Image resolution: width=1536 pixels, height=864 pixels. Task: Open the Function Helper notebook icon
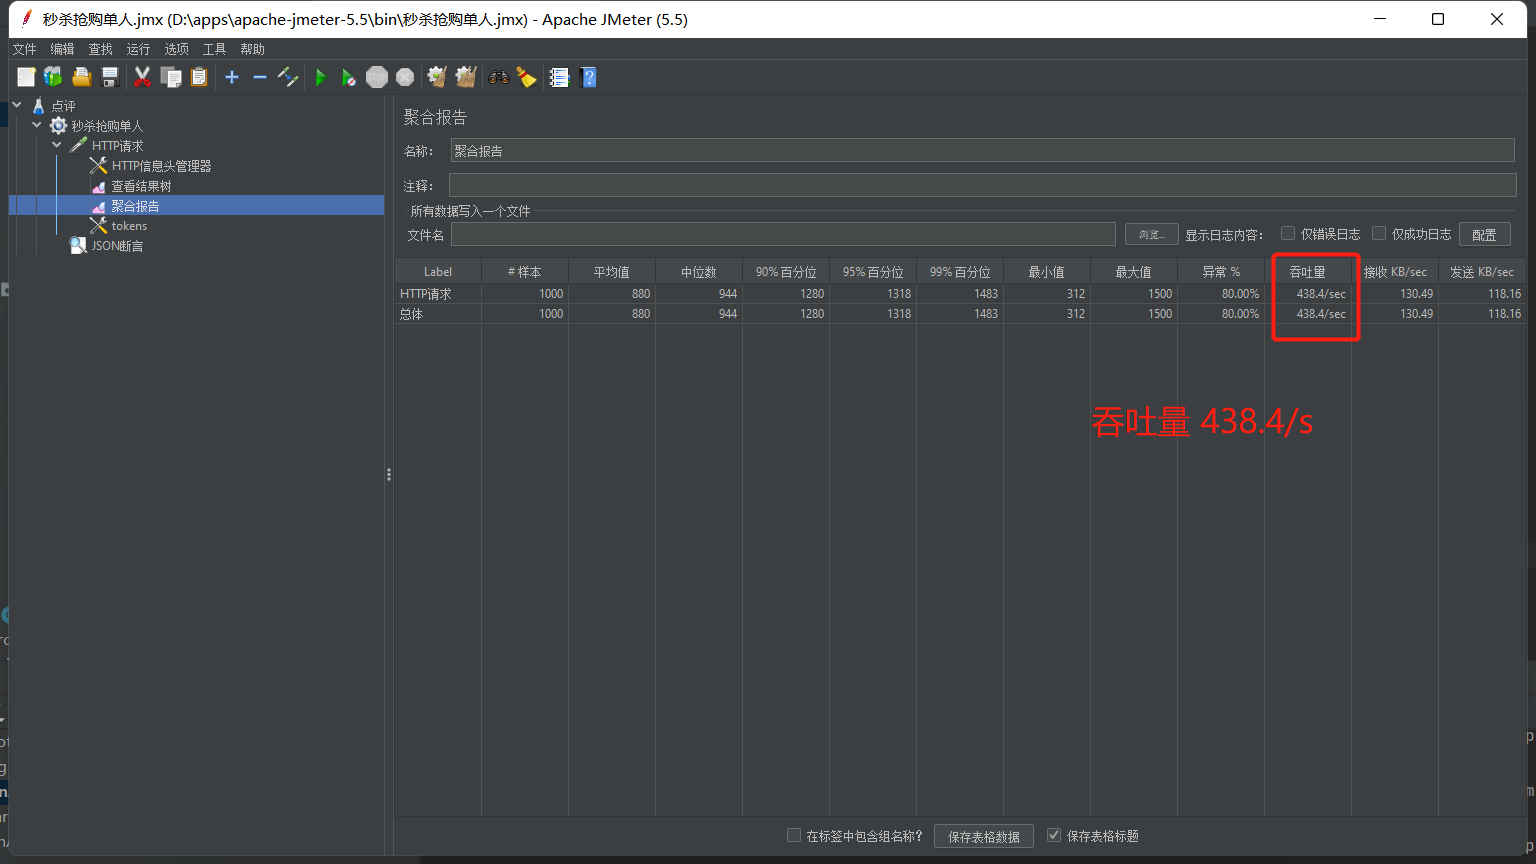click(x=559, y=77)
